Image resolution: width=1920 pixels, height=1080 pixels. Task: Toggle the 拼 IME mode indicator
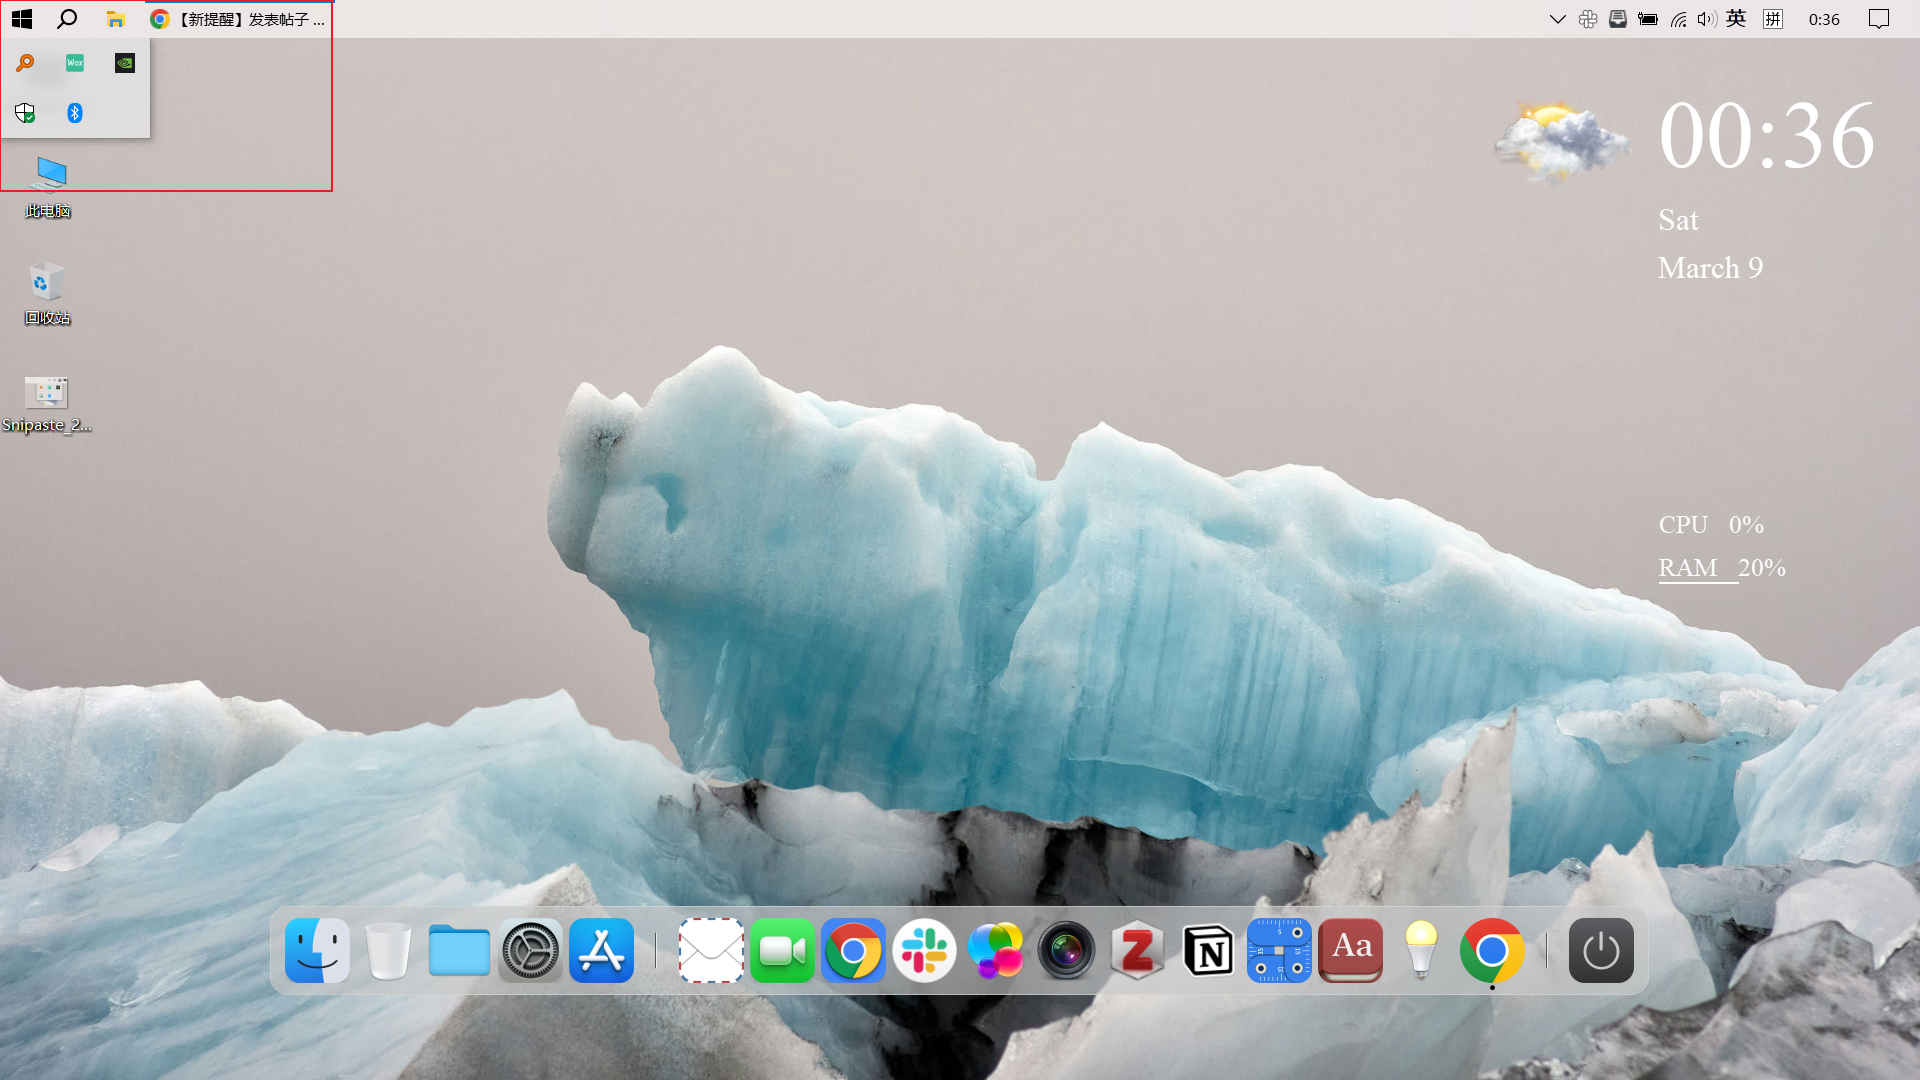click(1773, 19)
